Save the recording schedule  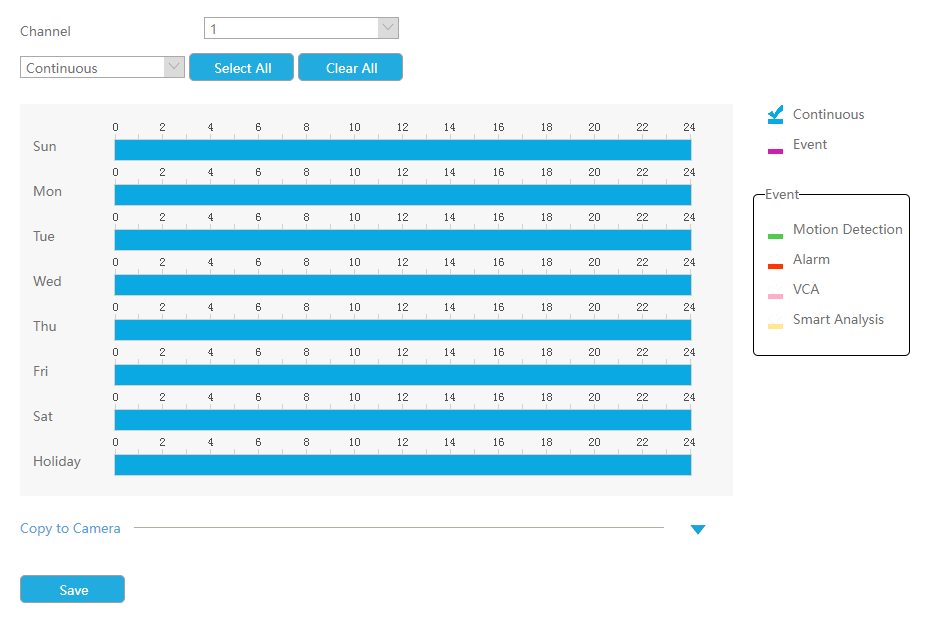pyautogui.click(x=73, y=589)
